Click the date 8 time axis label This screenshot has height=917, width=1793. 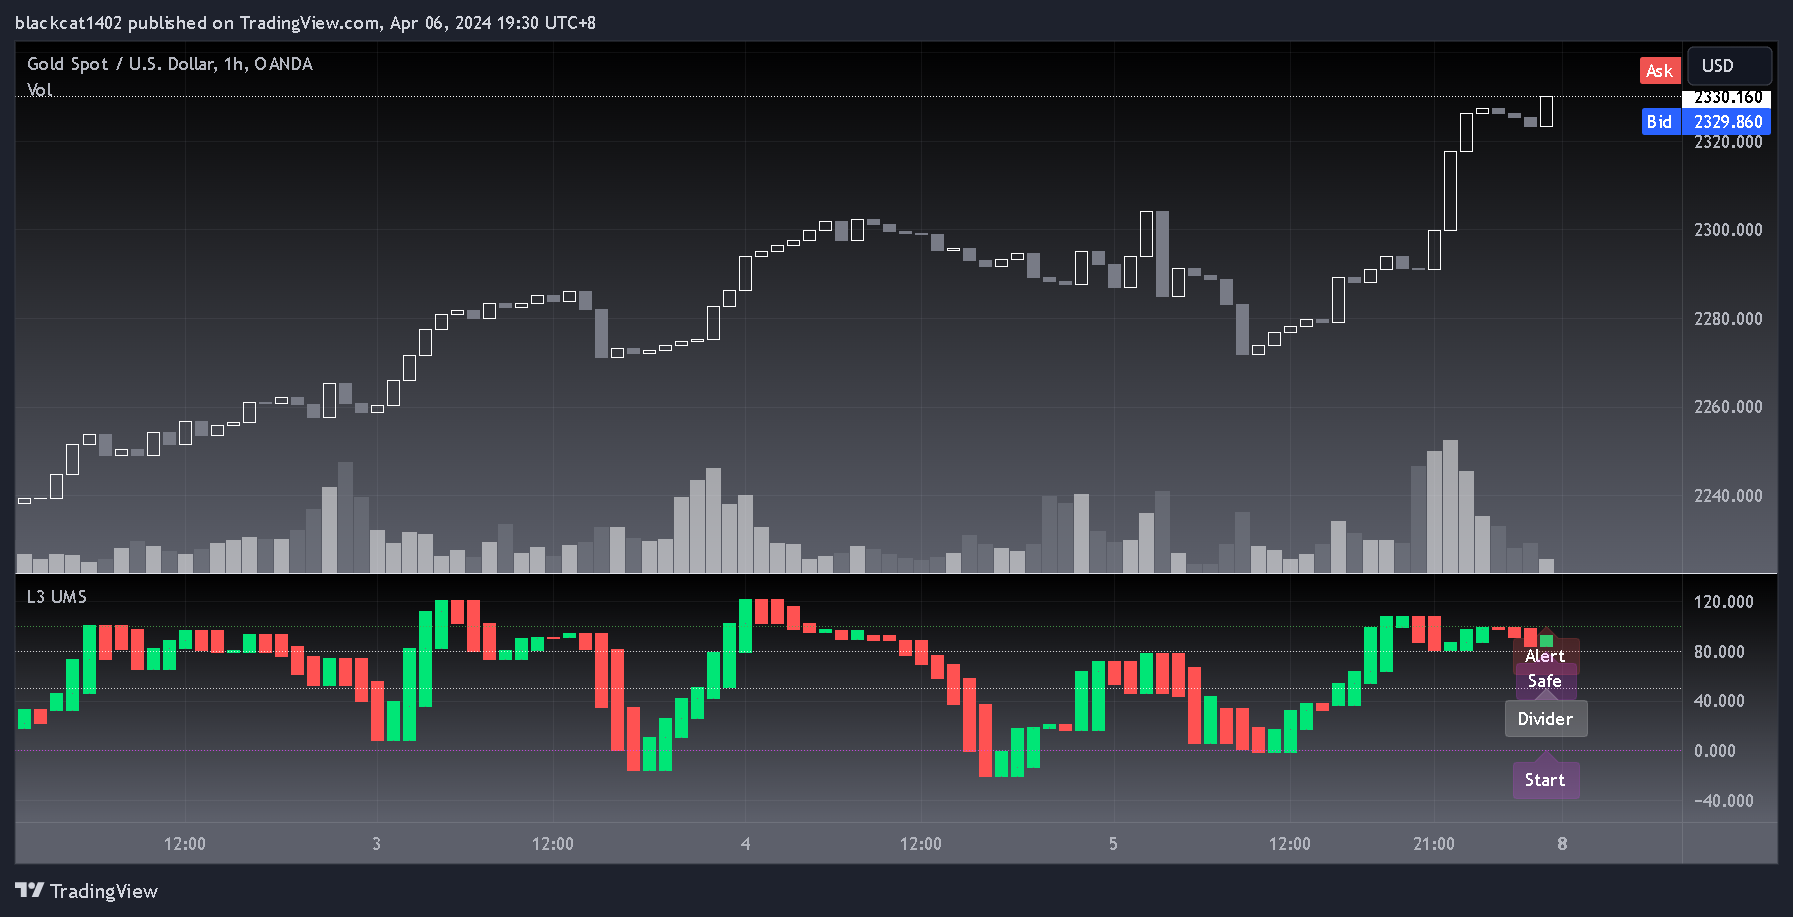pos(1562,844)
